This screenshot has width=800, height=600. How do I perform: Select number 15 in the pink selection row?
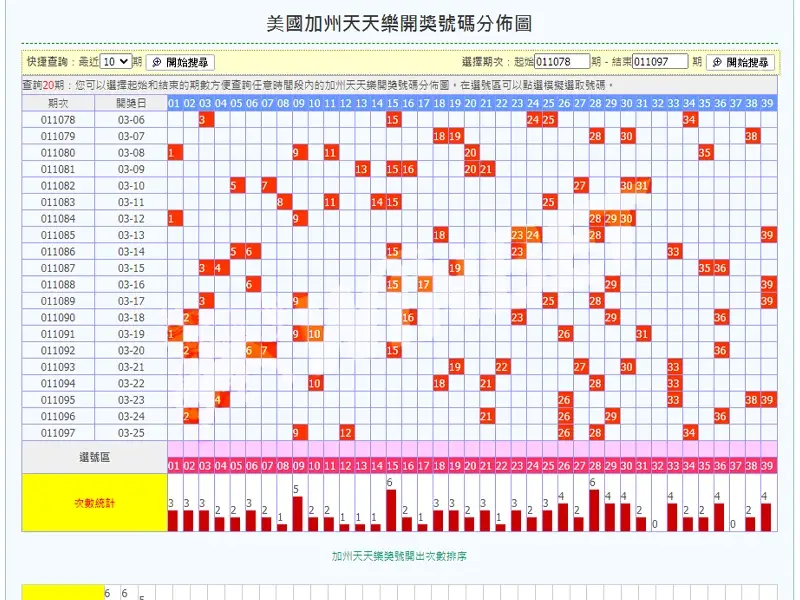pyautogui.click(x=393, y=466)
